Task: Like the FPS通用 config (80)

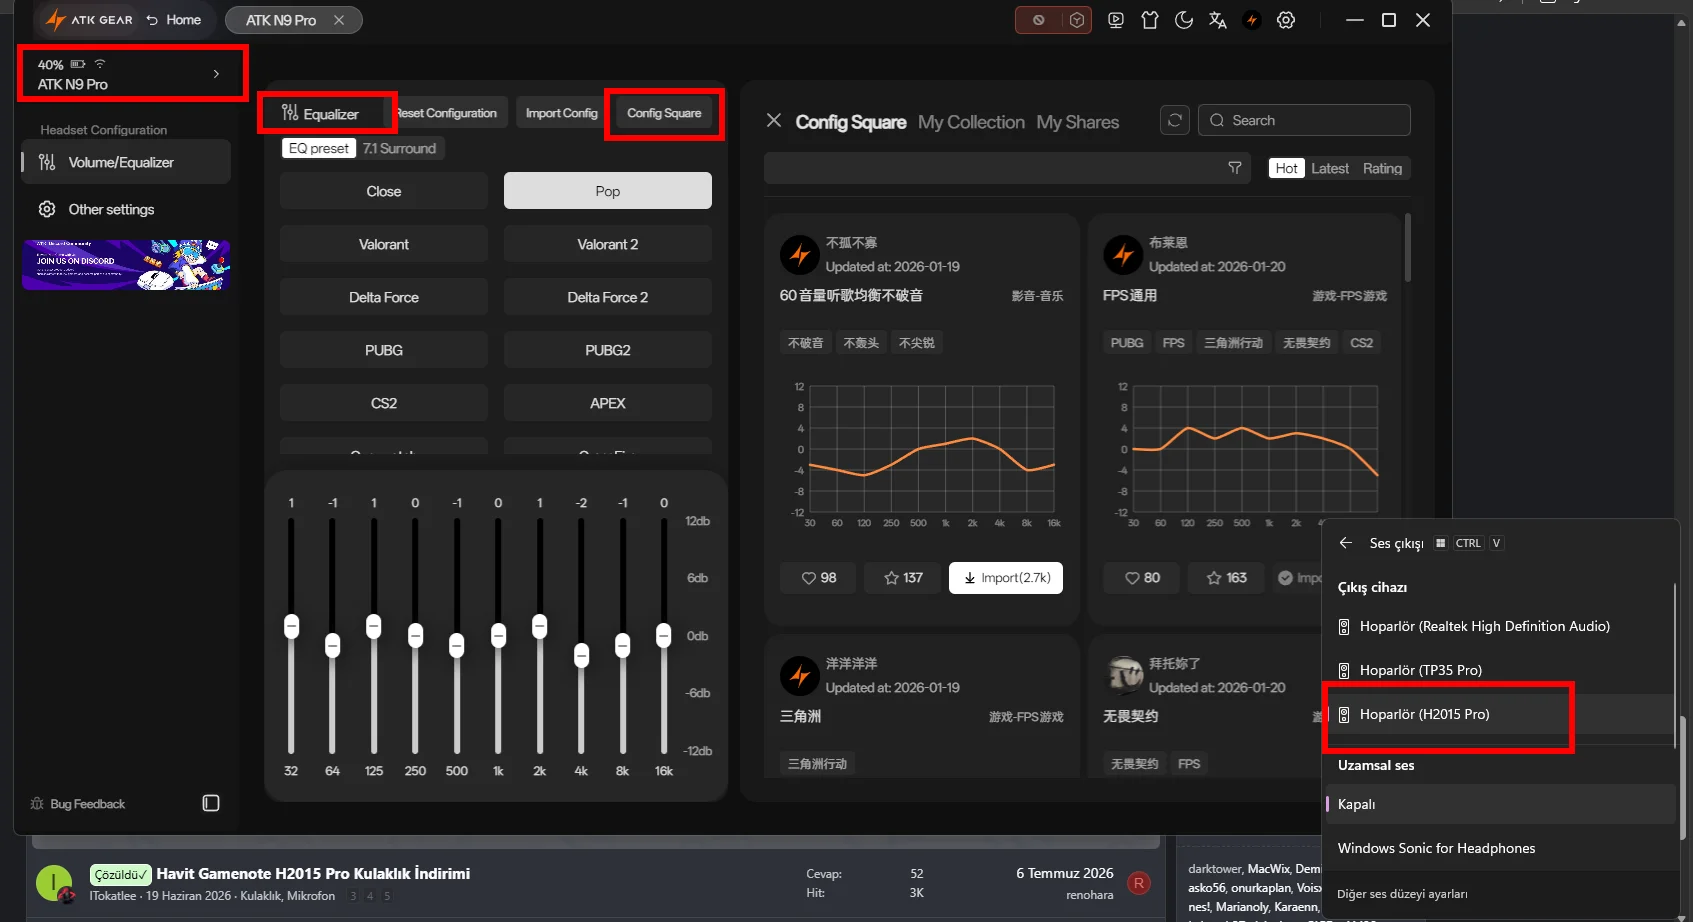Action: click(1142, 578)
